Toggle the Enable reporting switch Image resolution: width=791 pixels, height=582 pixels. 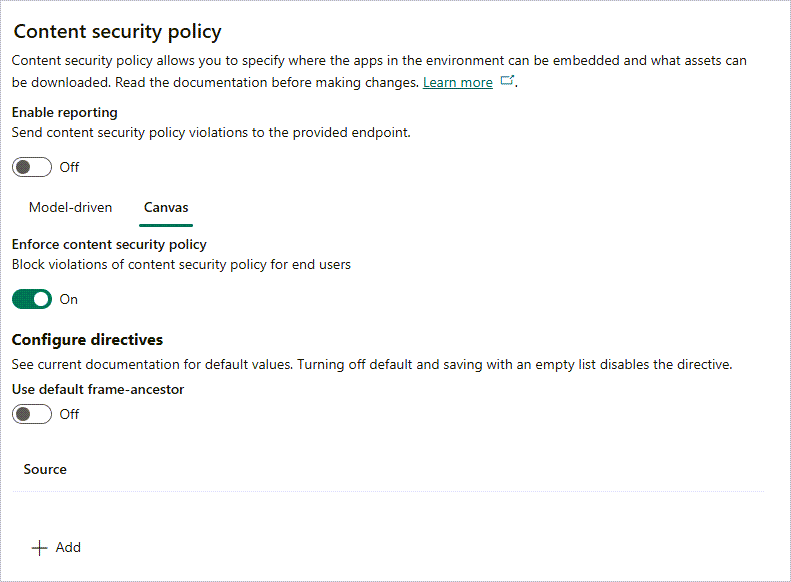[x=32, y=167]
